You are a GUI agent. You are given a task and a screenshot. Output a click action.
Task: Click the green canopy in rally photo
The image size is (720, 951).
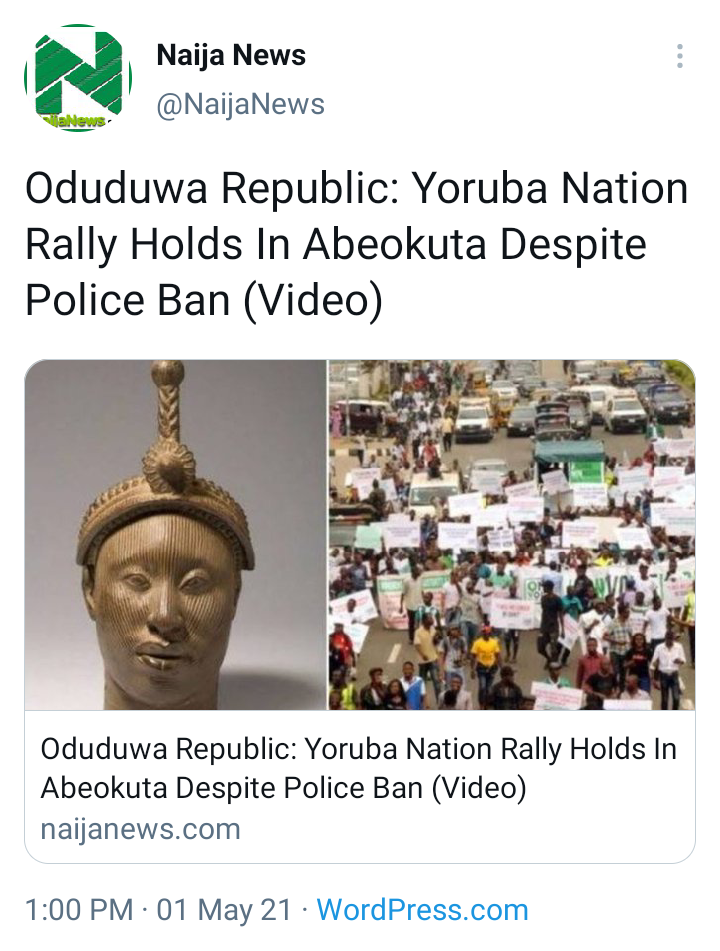(x=569, y=452)
